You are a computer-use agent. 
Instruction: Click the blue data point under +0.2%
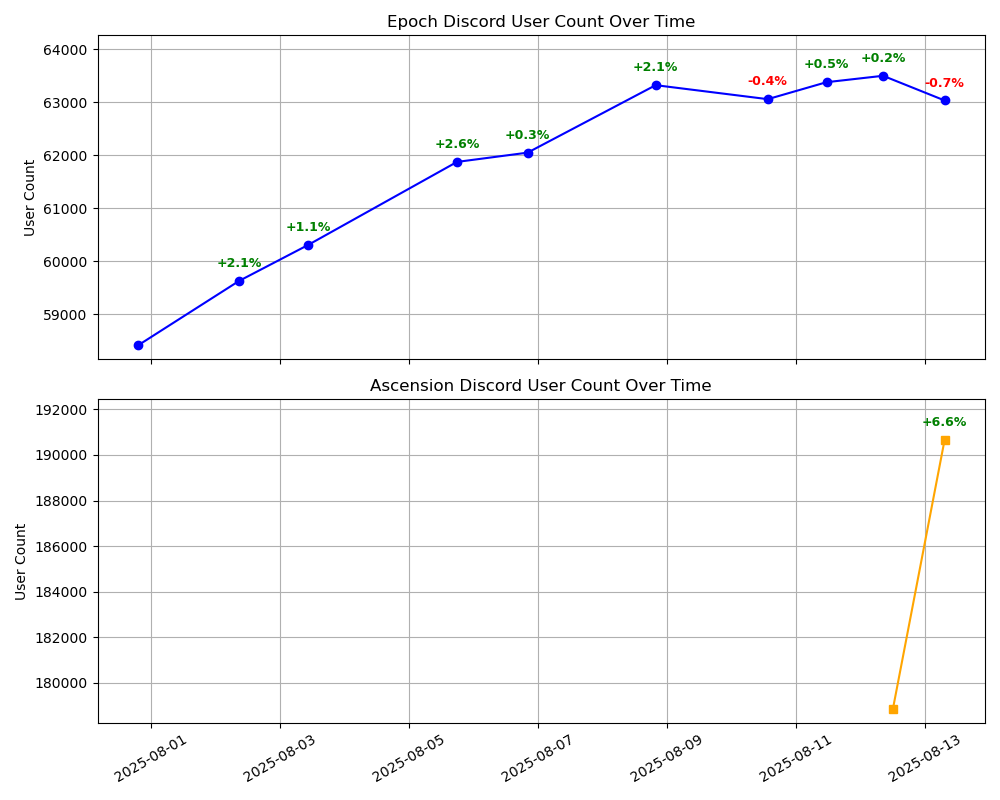[883, 77]
